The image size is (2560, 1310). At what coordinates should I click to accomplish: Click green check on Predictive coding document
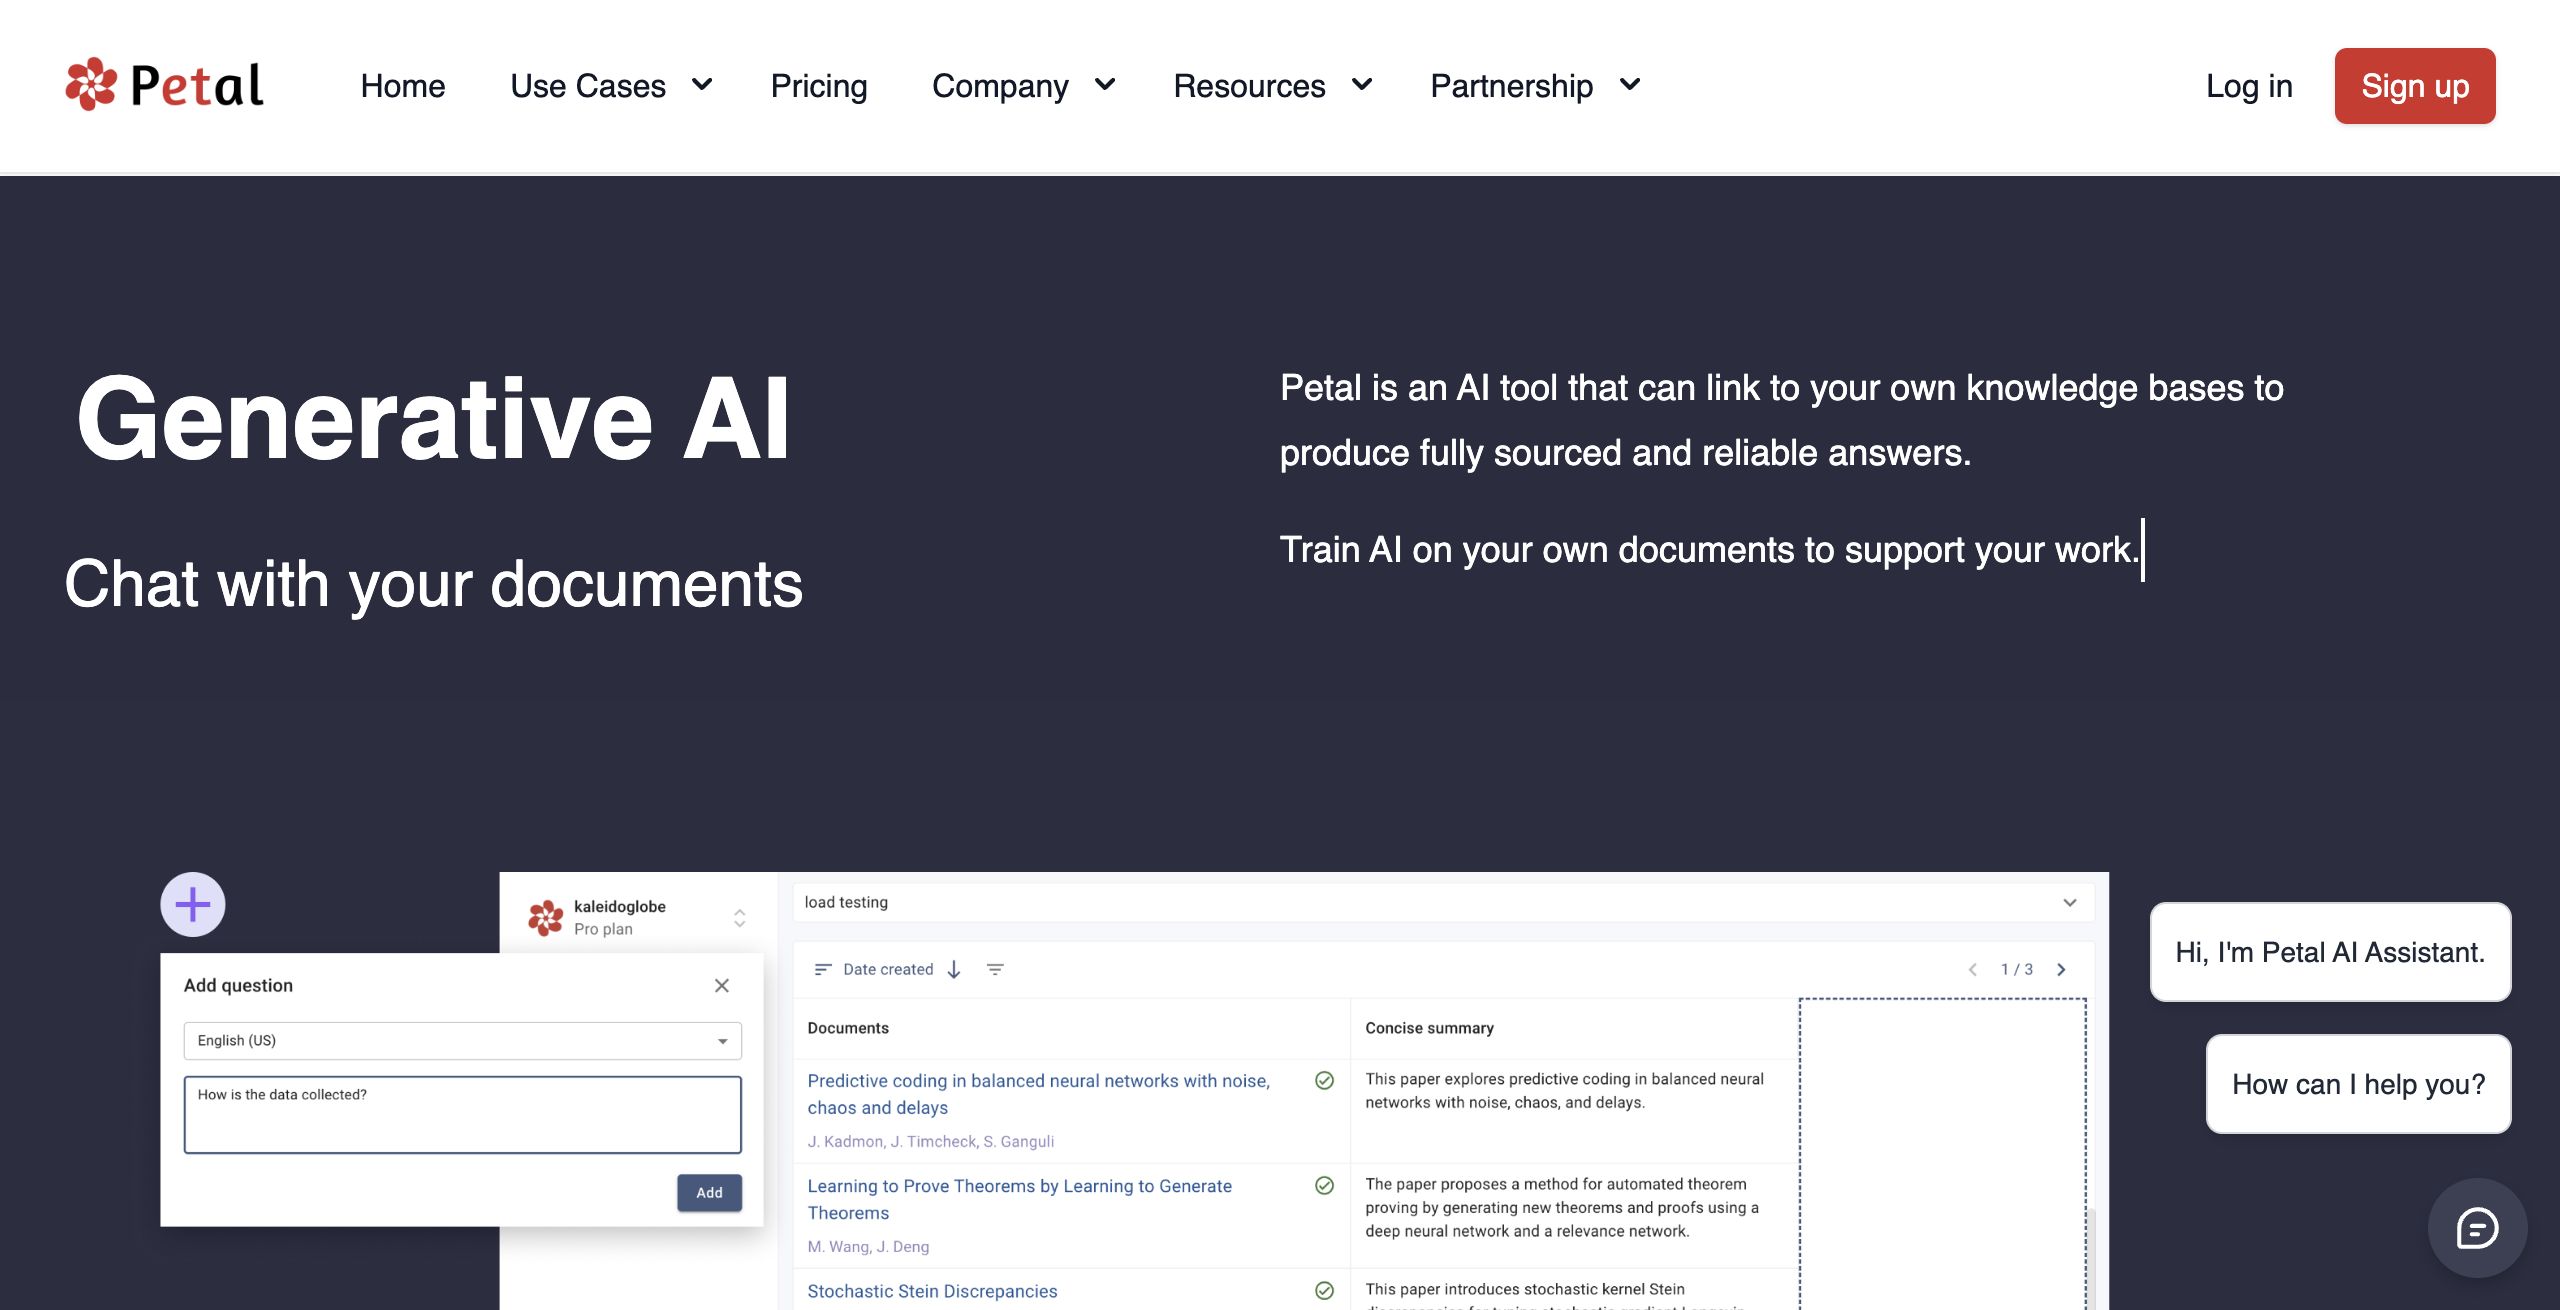1324,1080
